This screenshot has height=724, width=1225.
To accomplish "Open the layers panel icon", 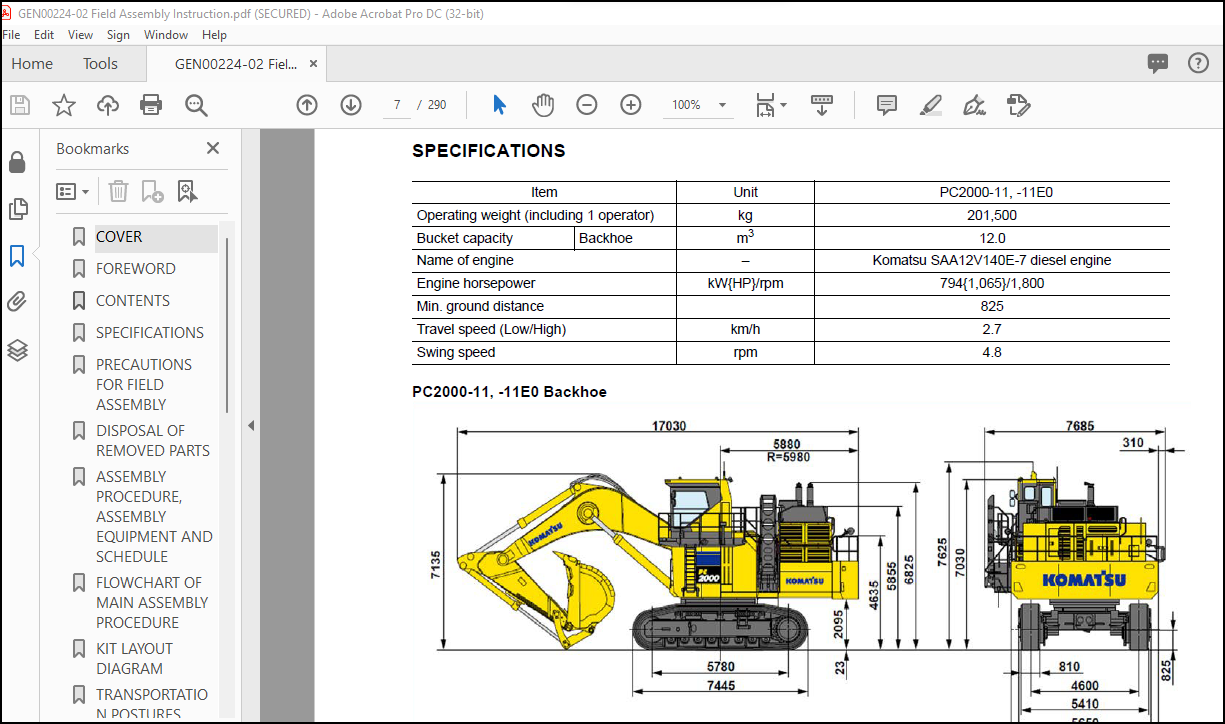I will [x=17, y=350].
